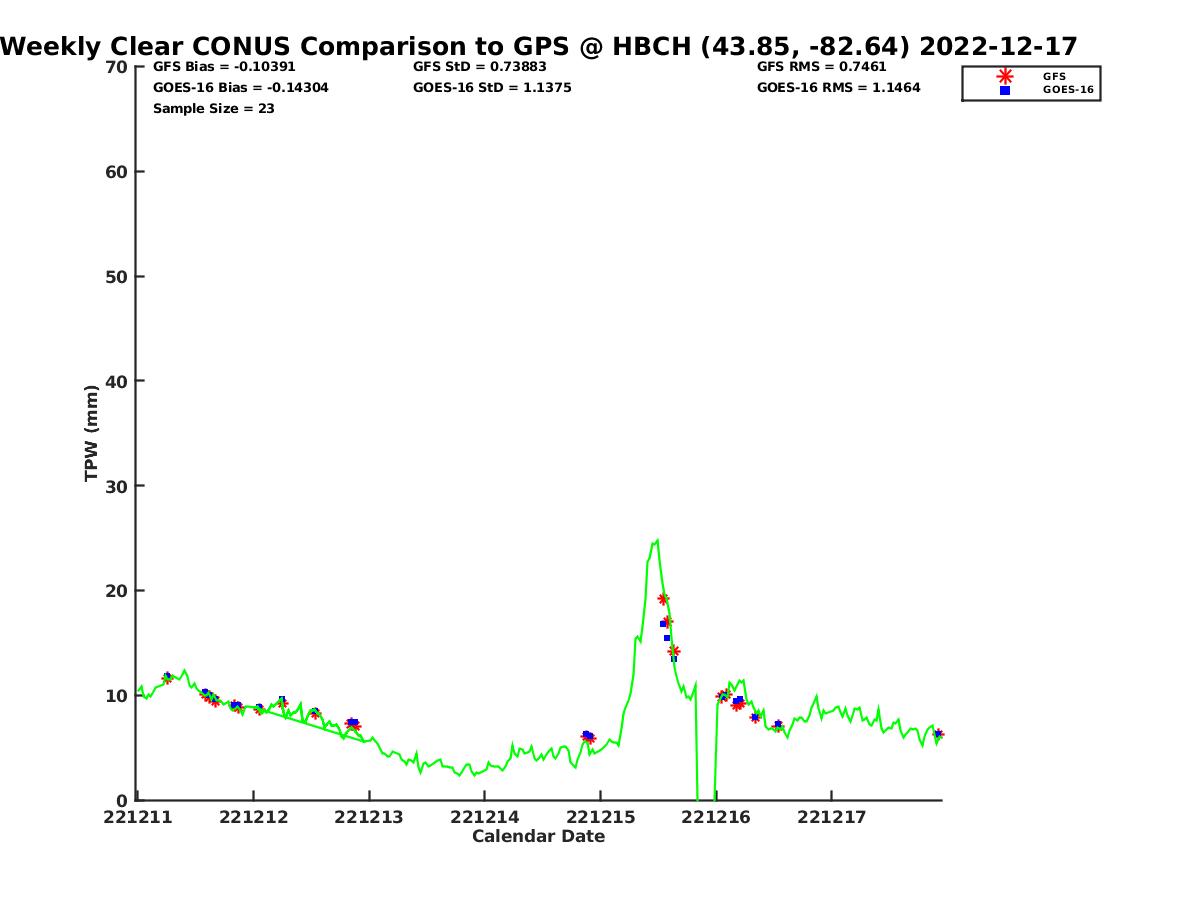Select the Sample Size = 23 text
Screen dimensions: 1200x900
coord(213,109)
